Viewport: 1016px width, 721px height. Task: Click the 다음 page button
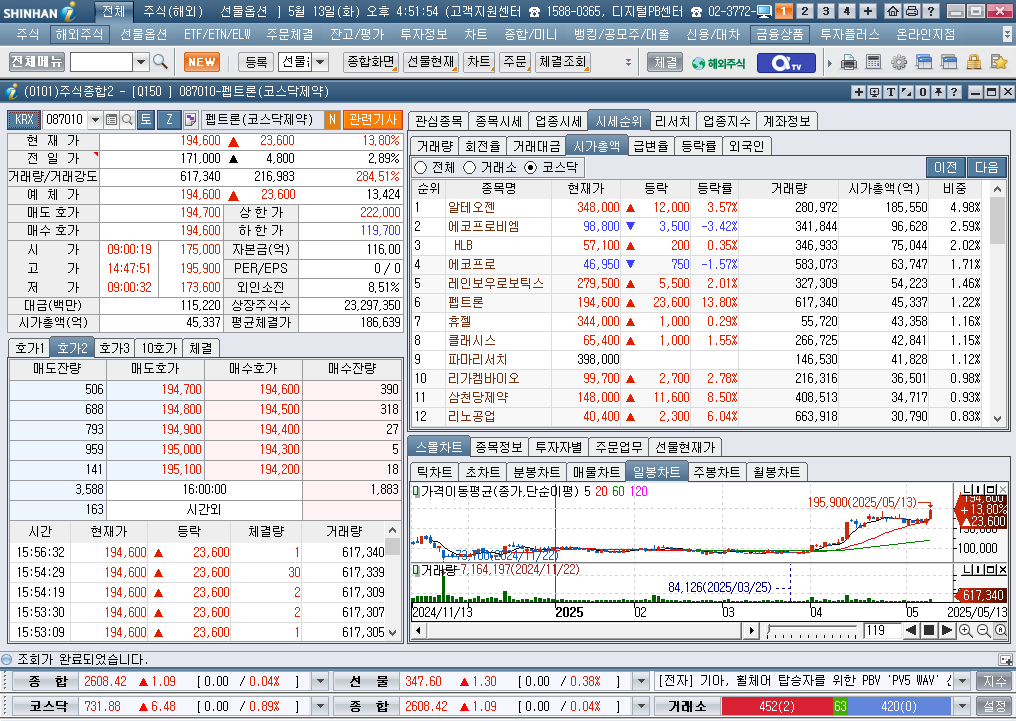click(x=987, y=168)
